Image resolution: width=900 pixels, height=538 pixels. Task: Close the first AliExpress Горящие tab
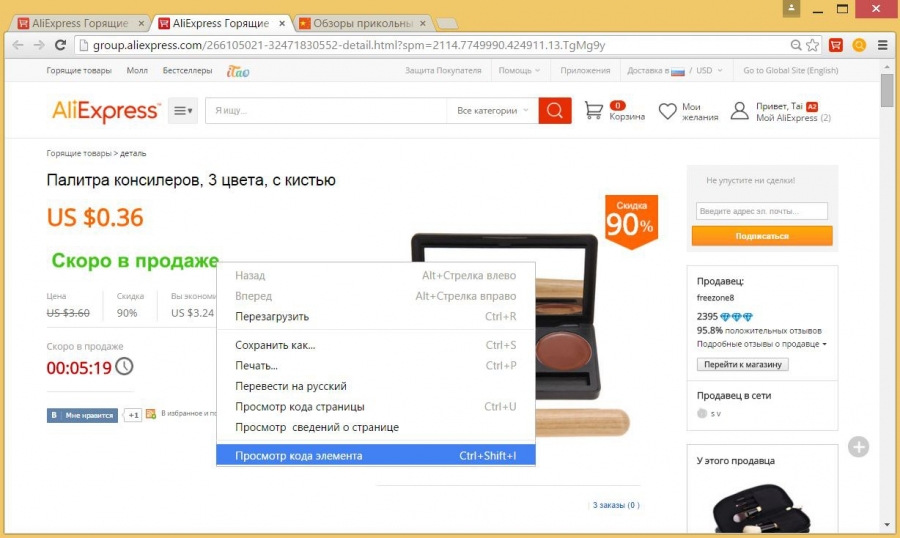point(141,24)
